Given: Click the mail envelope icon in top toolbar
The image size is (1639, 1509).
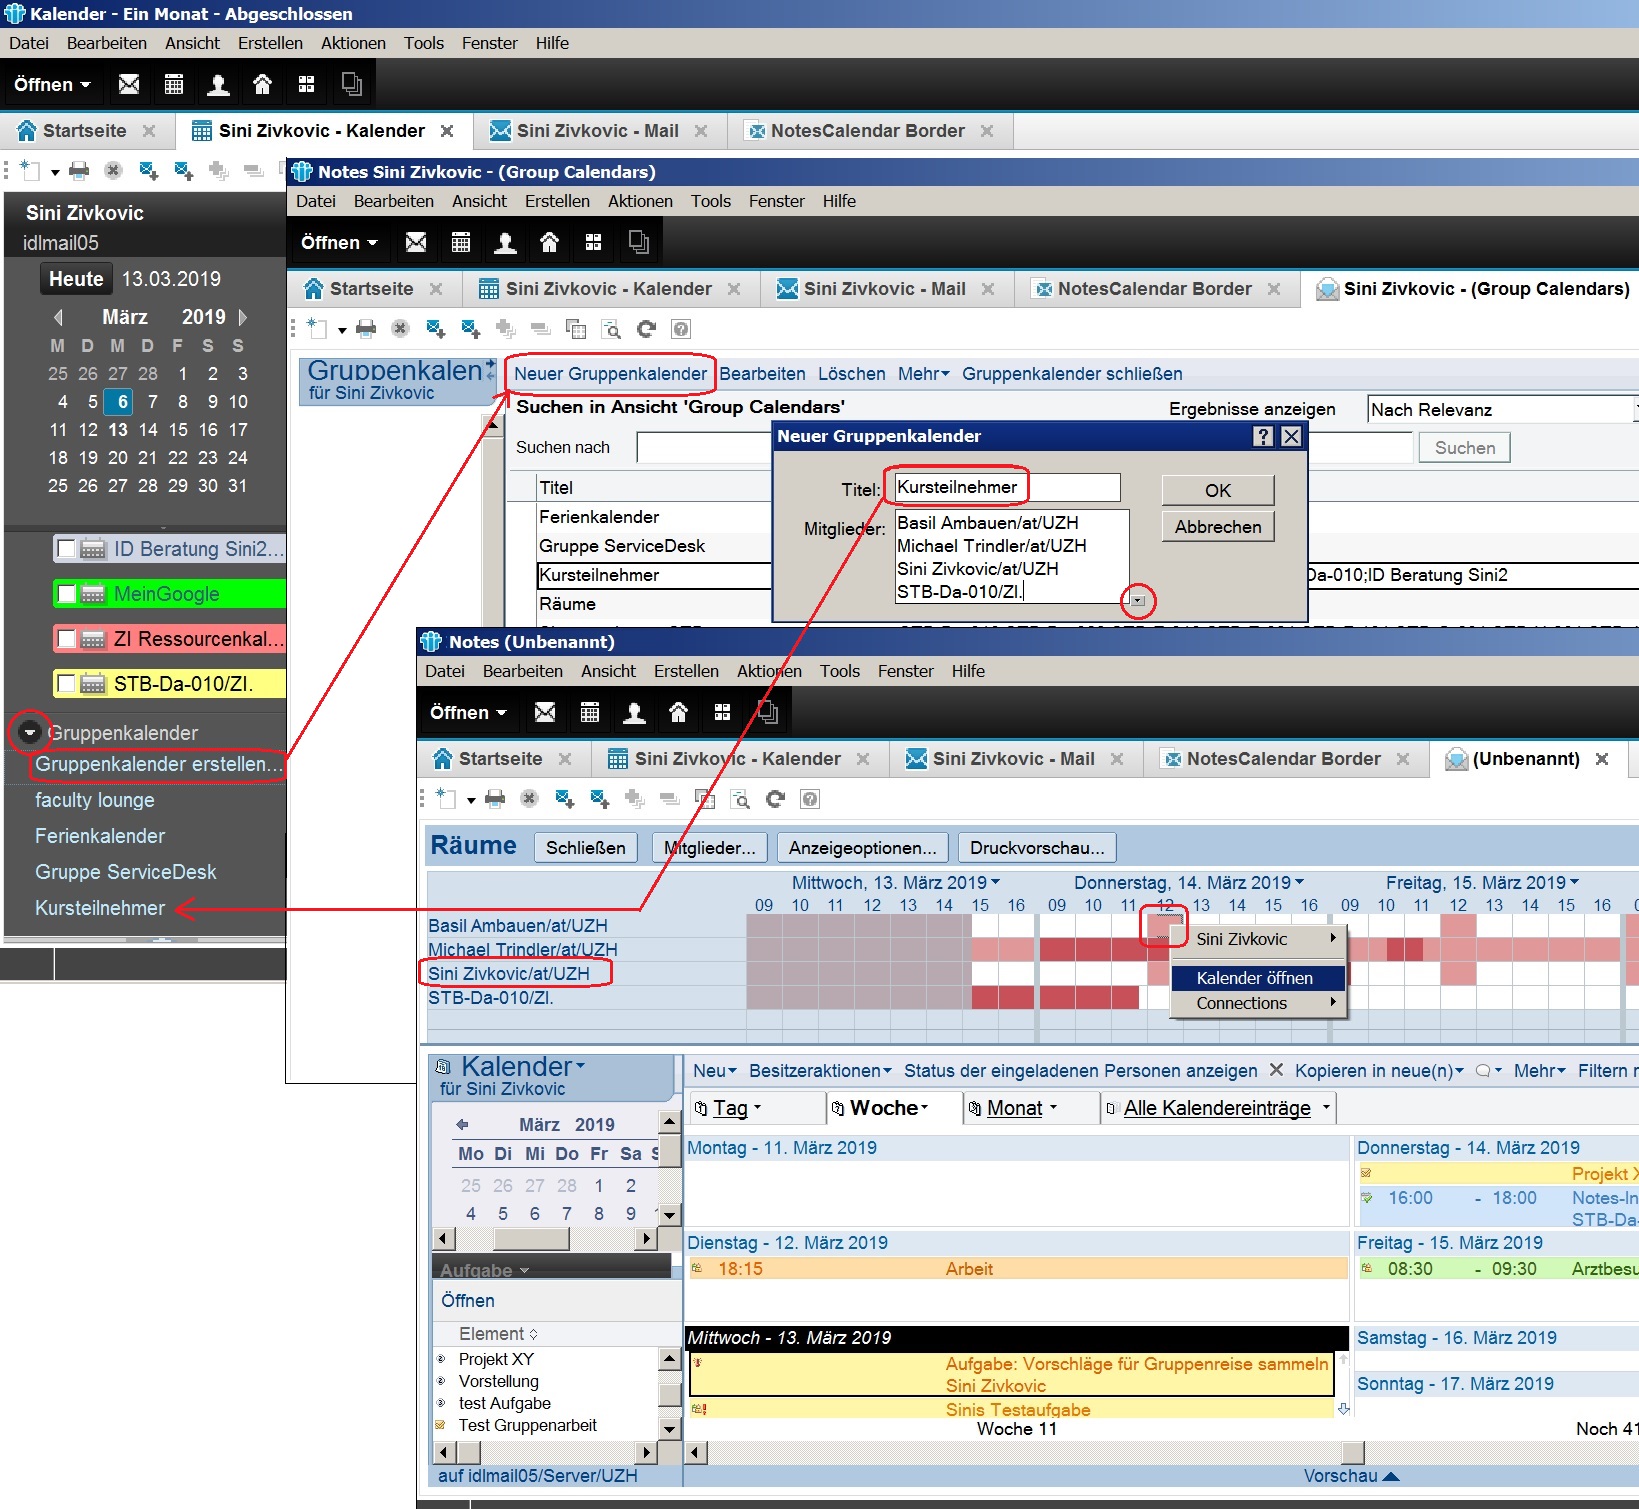Looking at the screenshot, I should pos(129,85).
